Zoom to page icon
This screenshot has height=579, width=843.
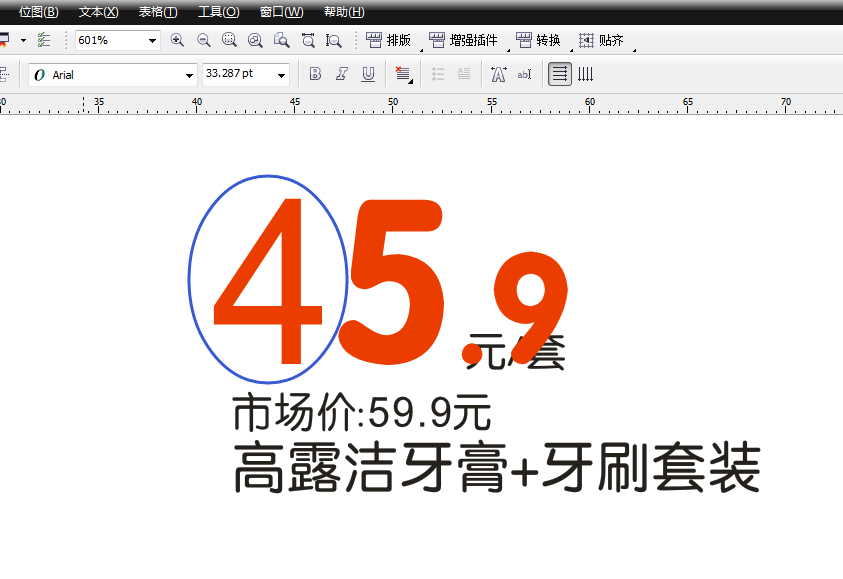click(281, 40)
